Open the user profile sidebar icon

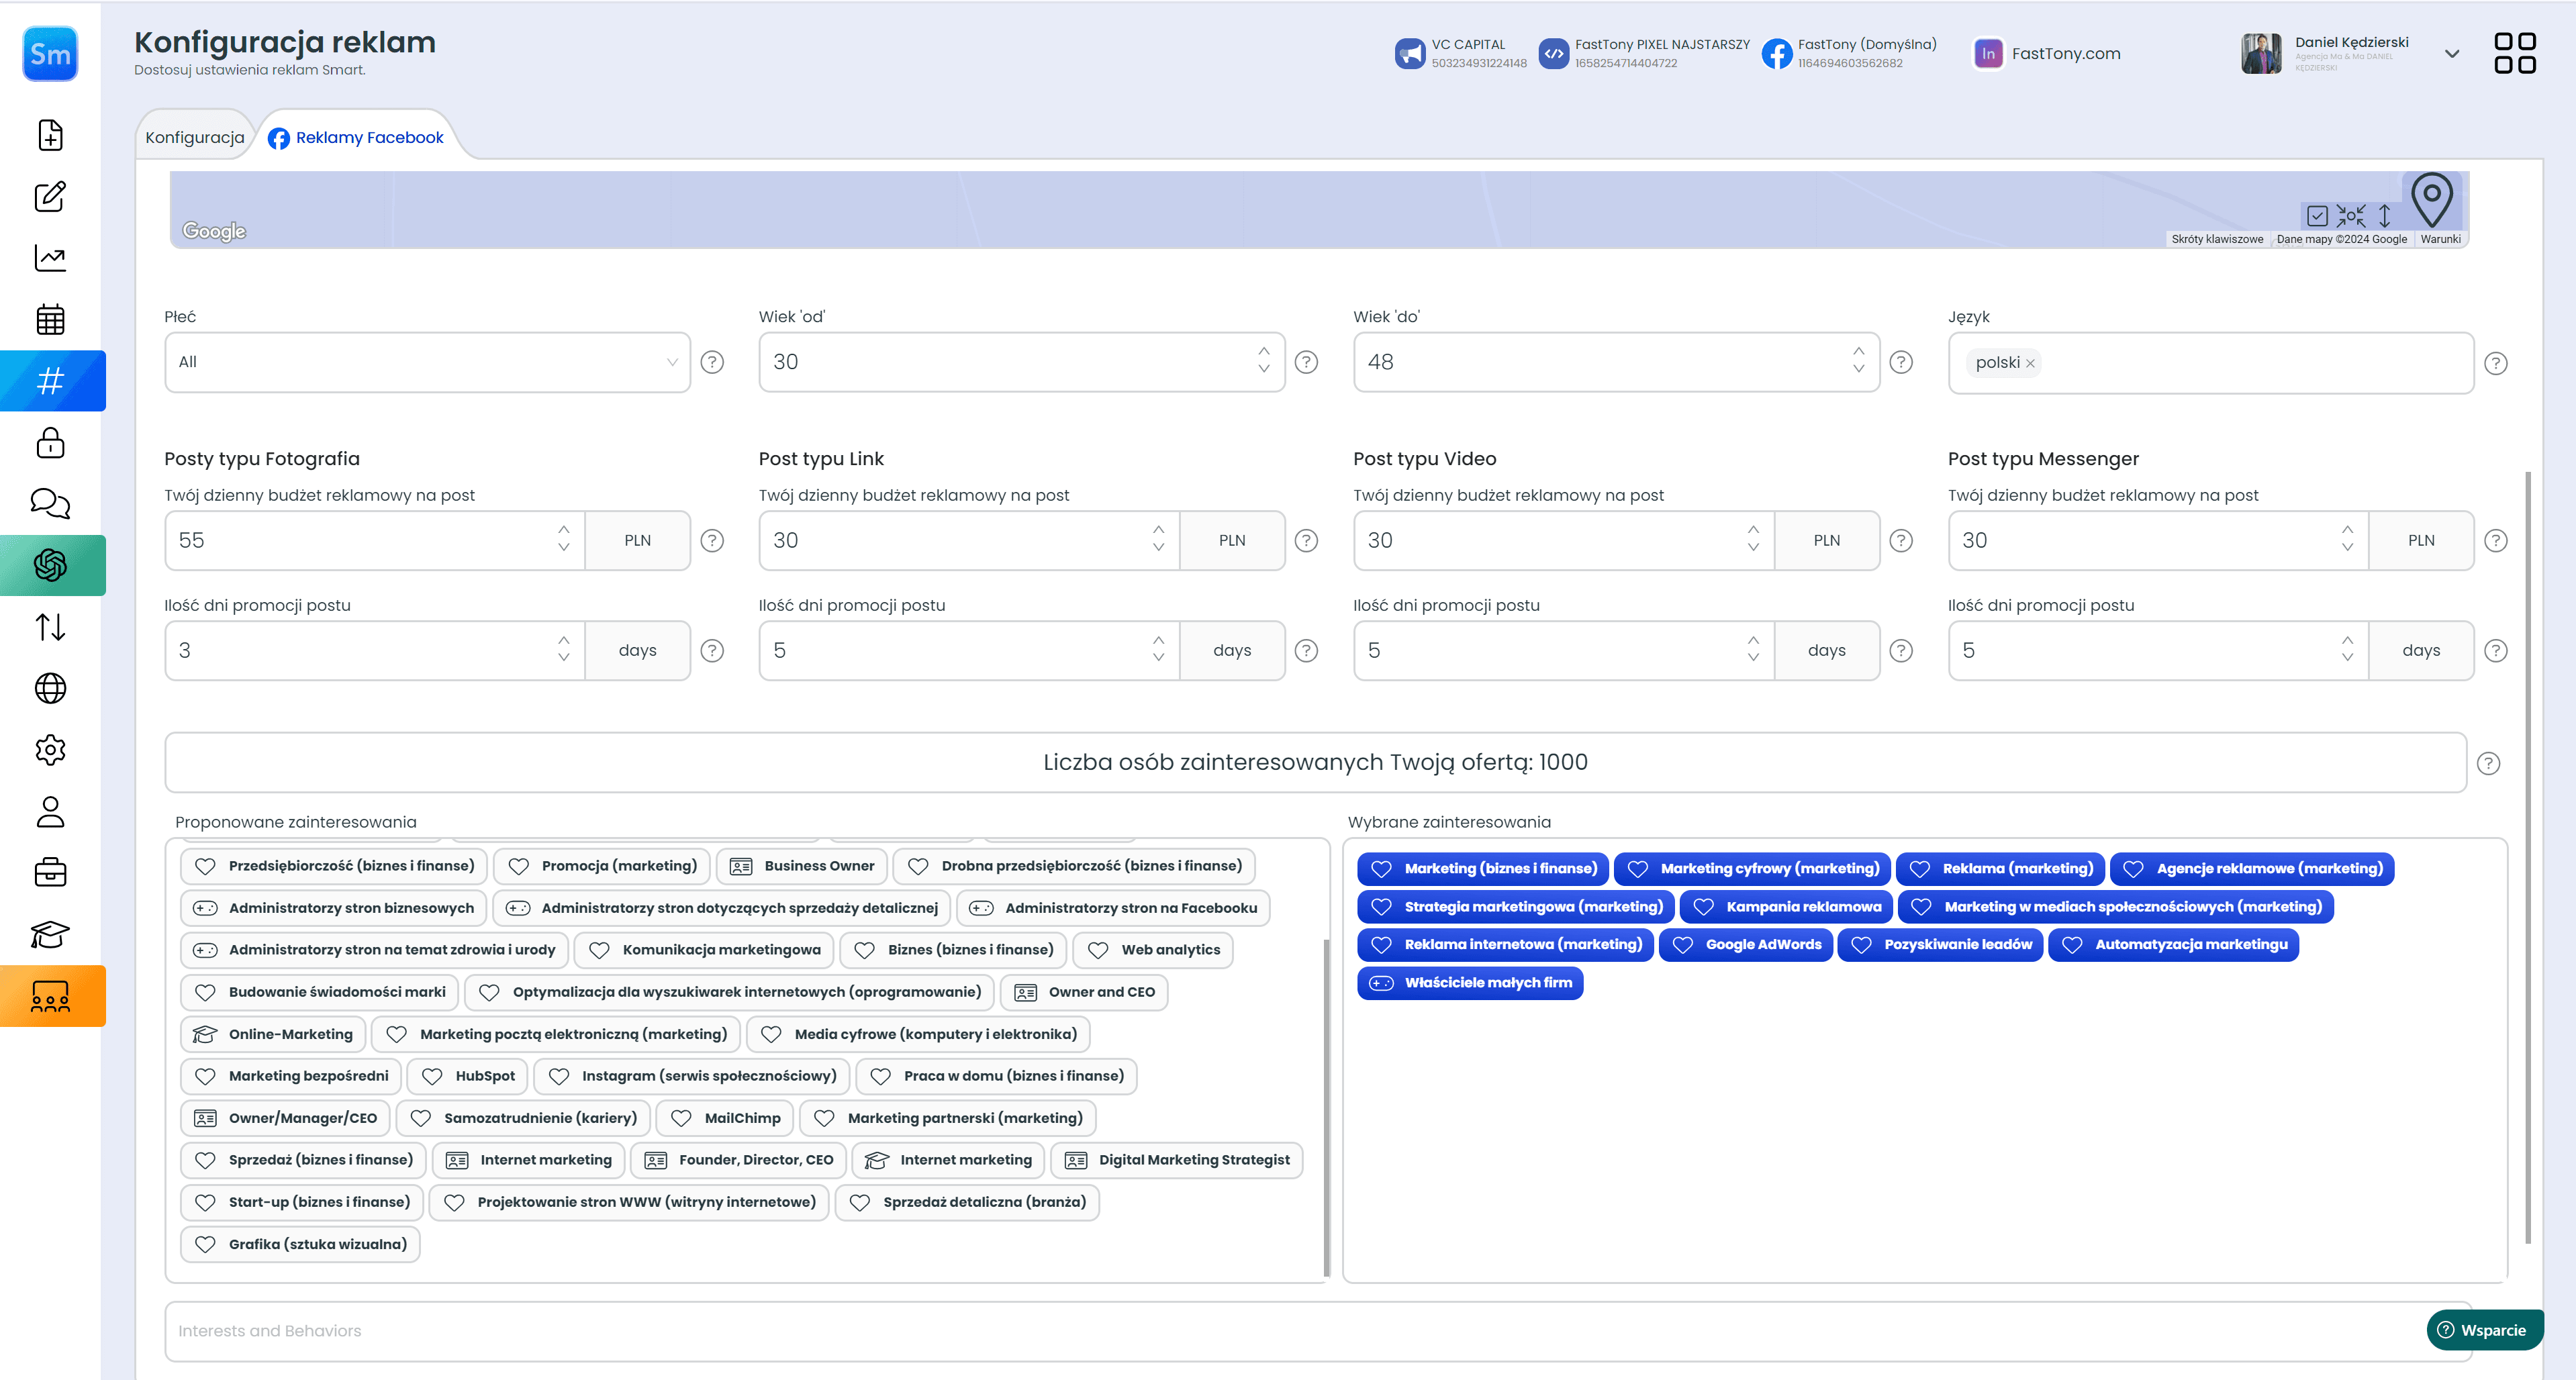[51, 812]
